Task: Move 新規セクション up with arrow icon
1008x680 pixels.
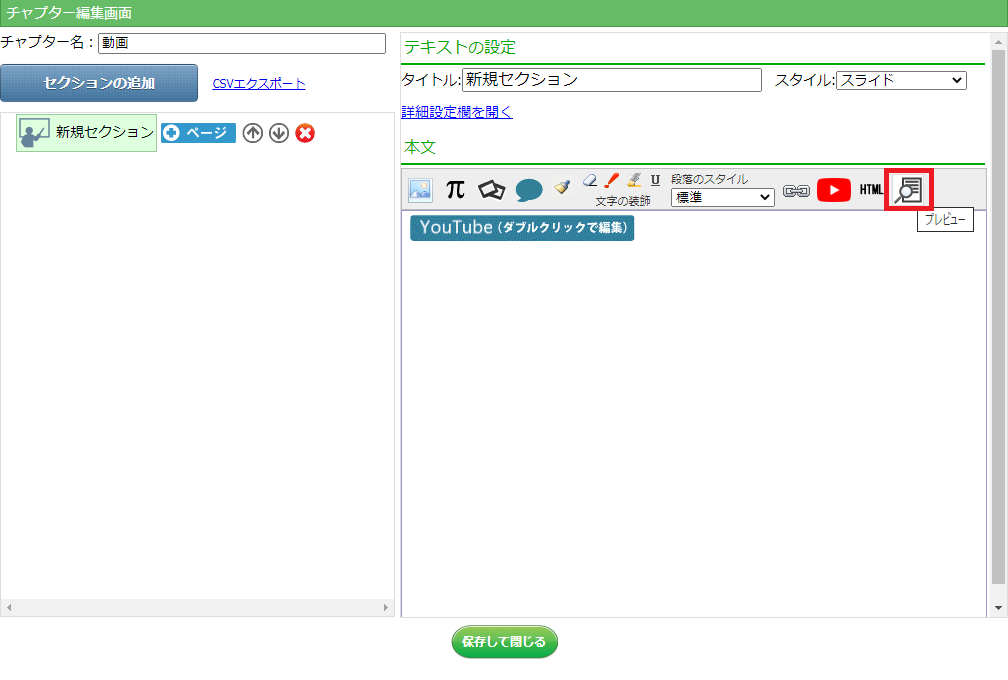Action: click(x=253, y=133)
